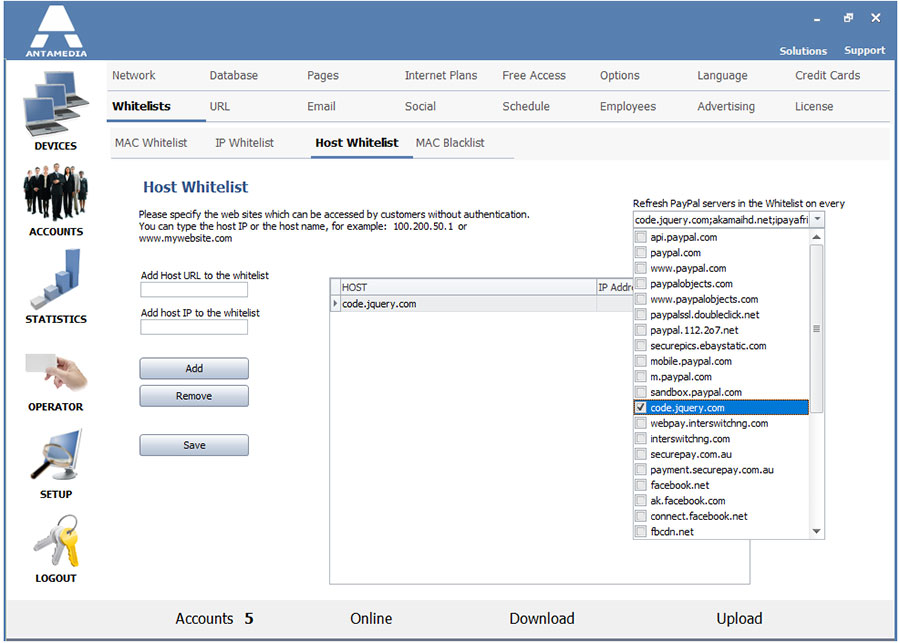Enable the paypal.com checkbox
This screenshot has width=900, height=643.
(641, 253)
